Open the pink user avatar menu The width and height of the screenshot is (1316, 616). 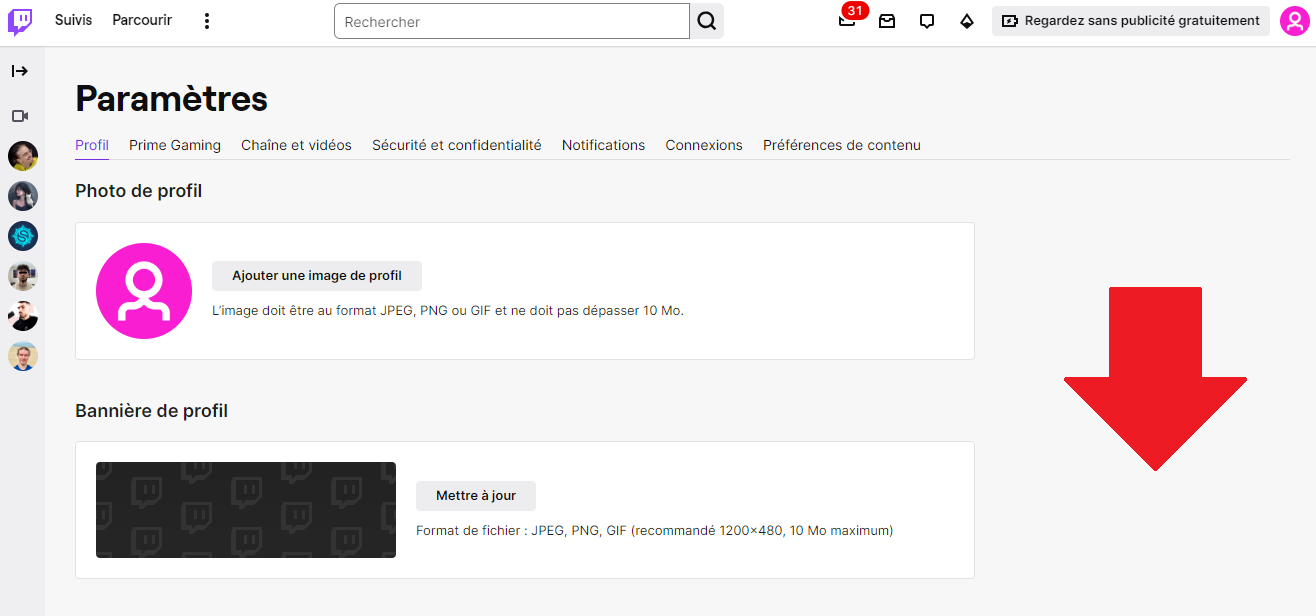coord(1295,21)
